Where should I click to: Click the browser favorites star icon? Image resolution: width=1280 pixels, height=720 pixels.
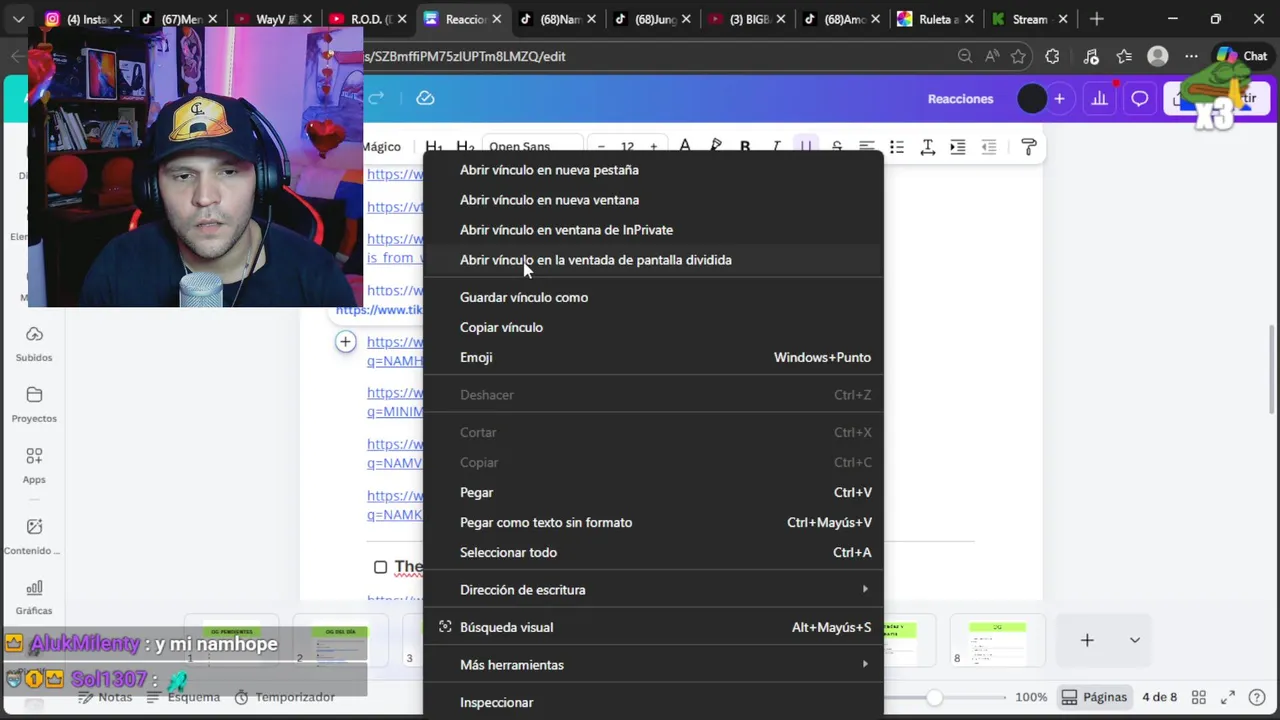[1018, 56]
